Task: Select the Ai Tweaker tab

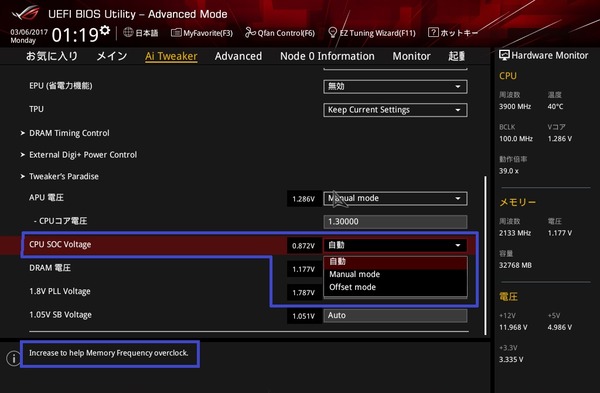Action: click(x=171, y=56)
